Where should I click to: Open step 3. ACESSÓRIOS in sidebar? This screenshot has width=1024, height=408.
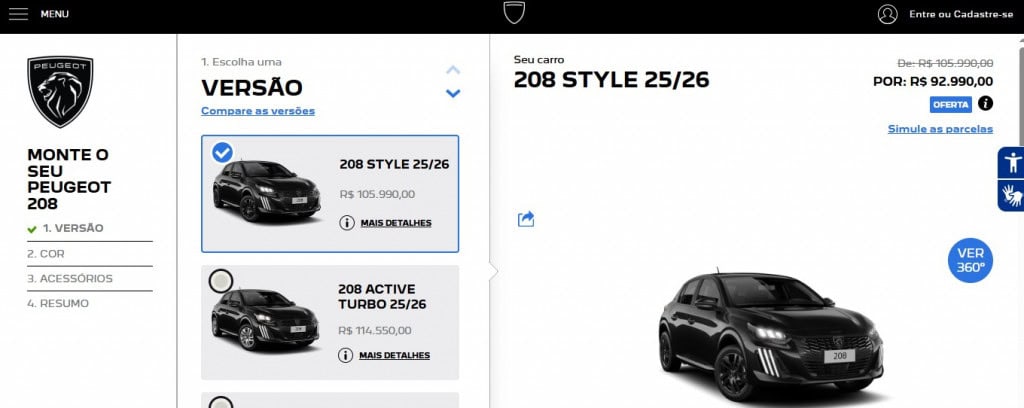tap(70, 278)
